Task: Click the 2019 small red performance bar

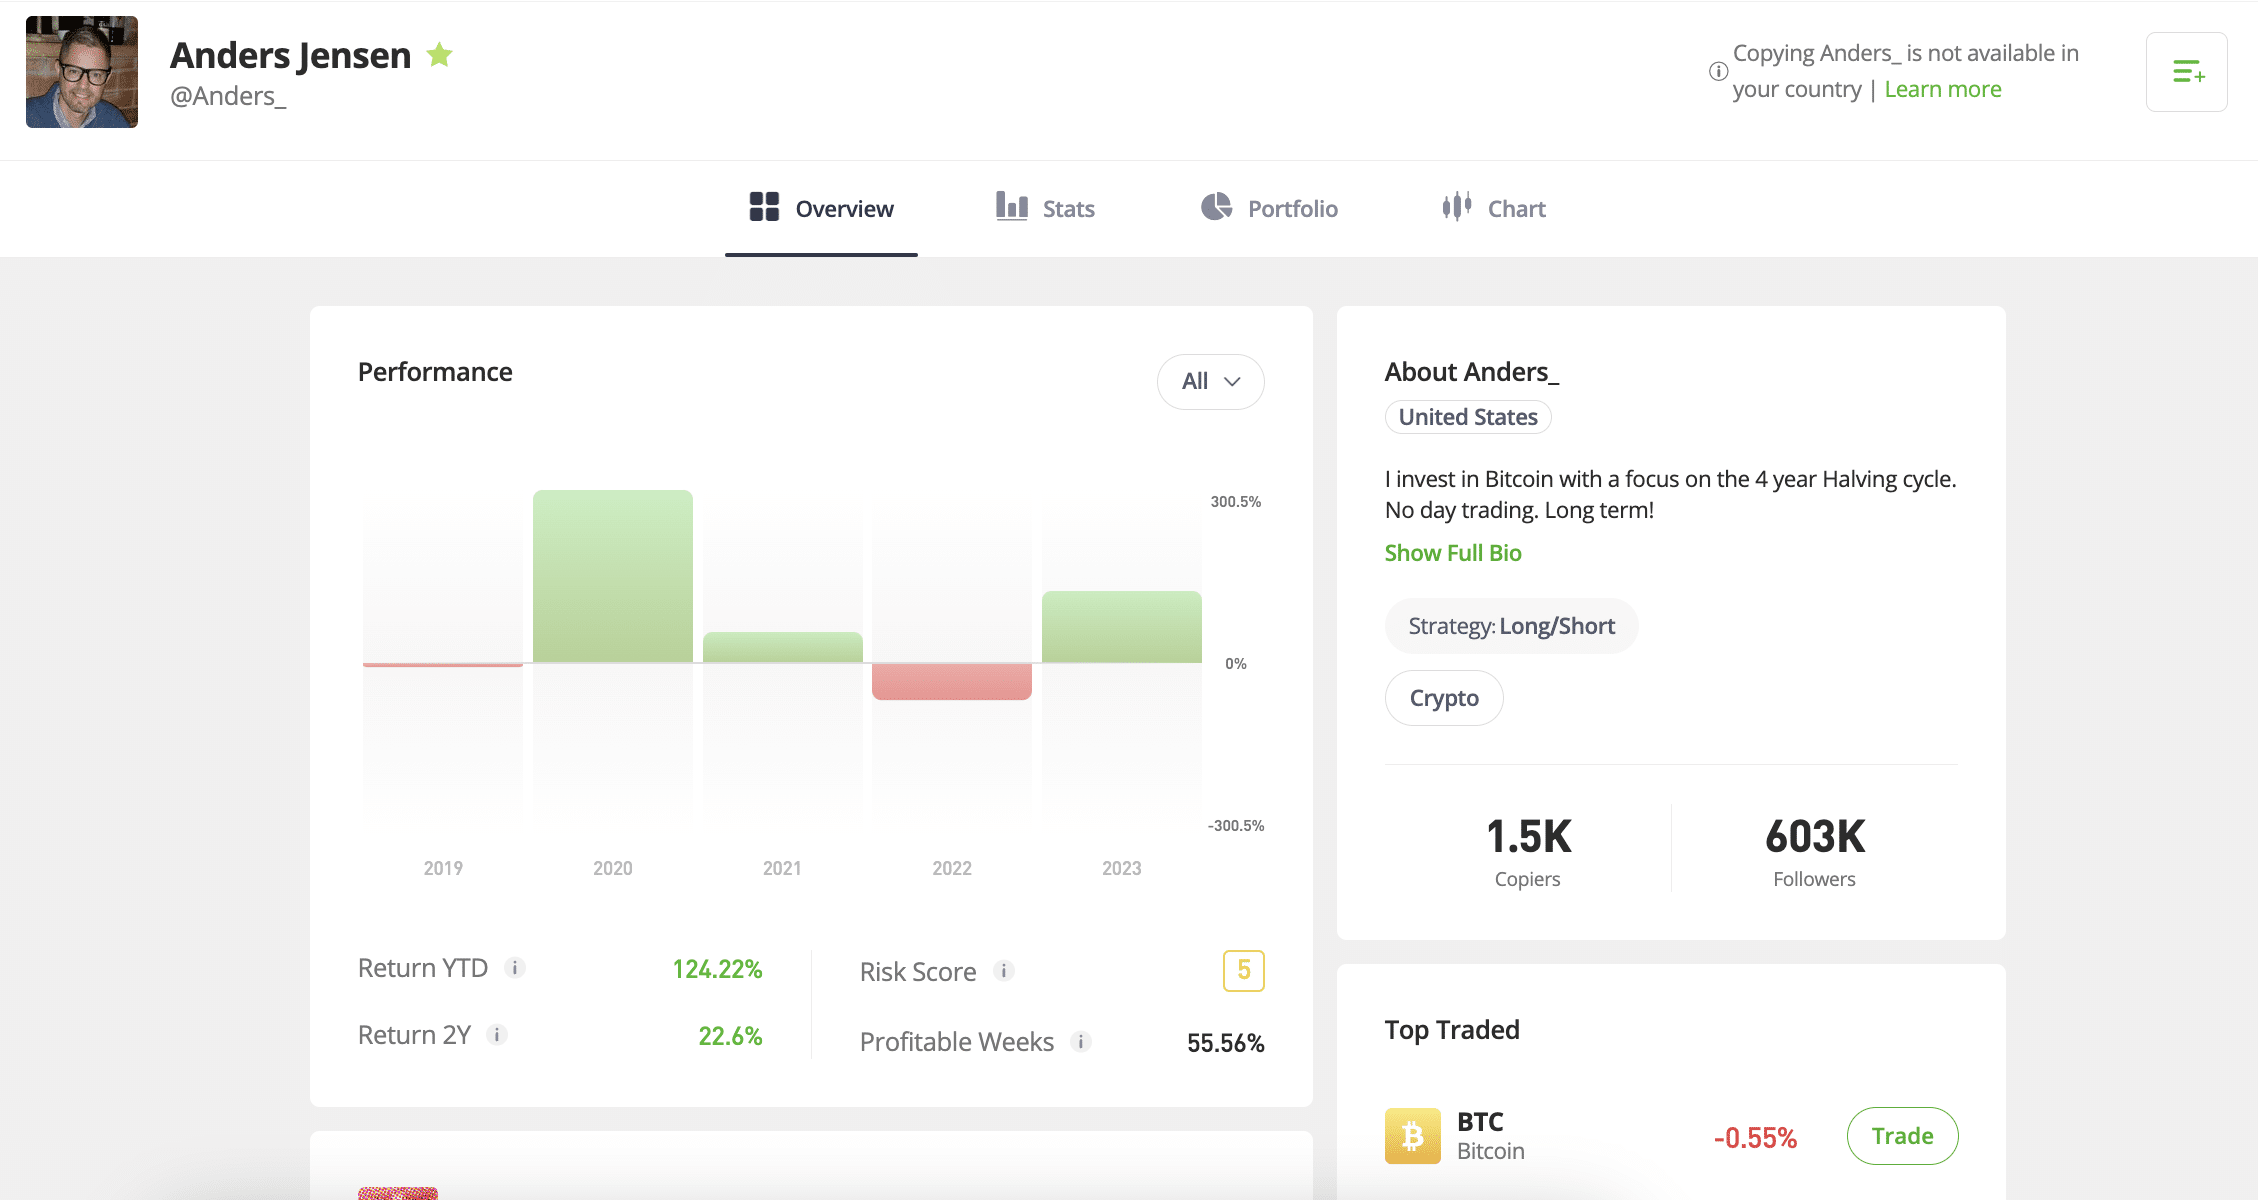Action: [442, 665]
